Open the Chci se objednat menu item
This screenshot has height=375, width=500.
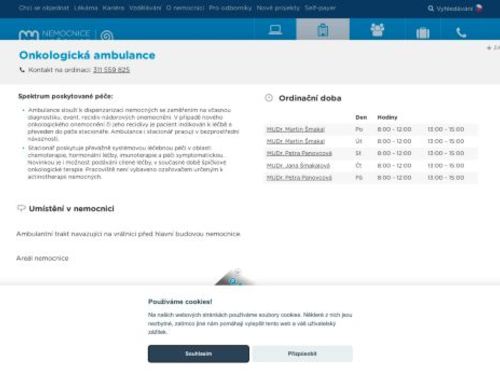tap(44, 8)
